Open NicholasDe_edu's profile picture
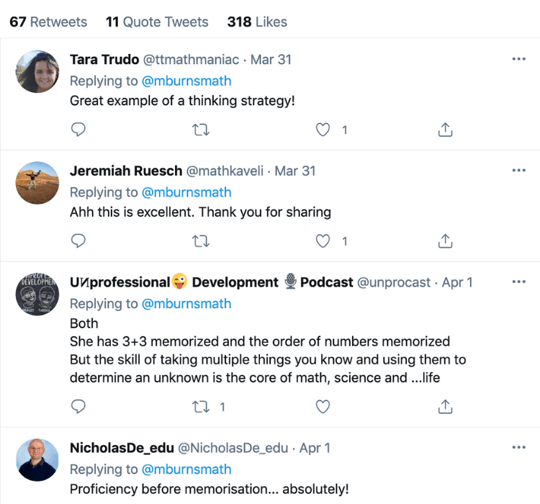The image size is (540, 504). (37, 460)
